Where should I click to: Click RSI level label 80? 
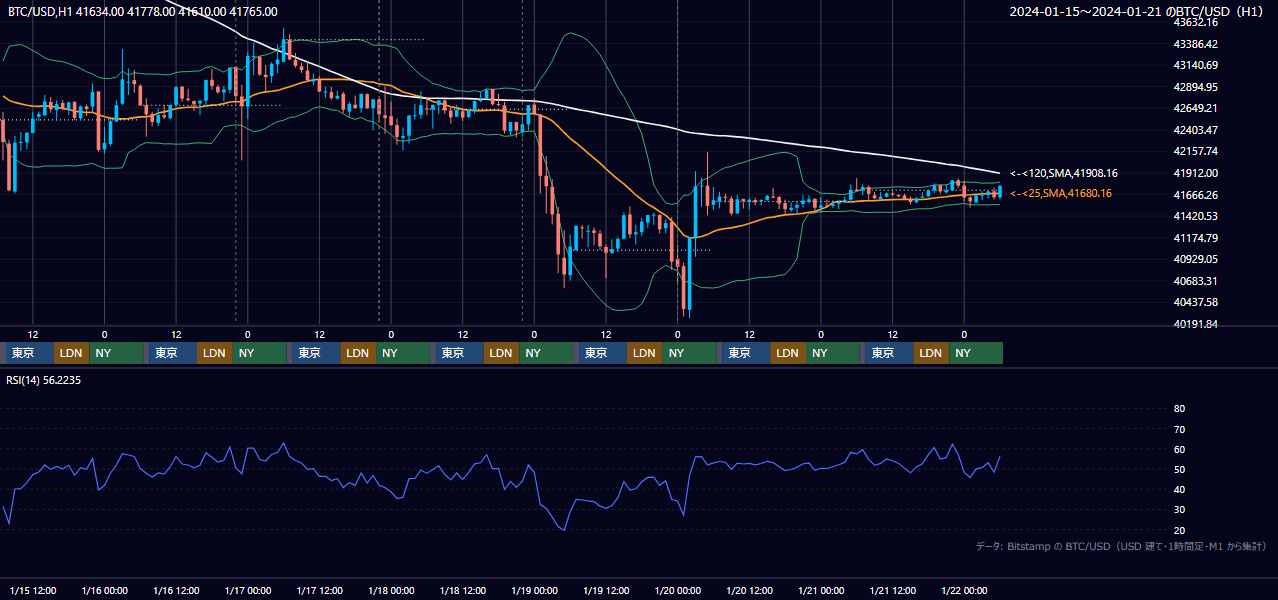tap(1179, 409)
